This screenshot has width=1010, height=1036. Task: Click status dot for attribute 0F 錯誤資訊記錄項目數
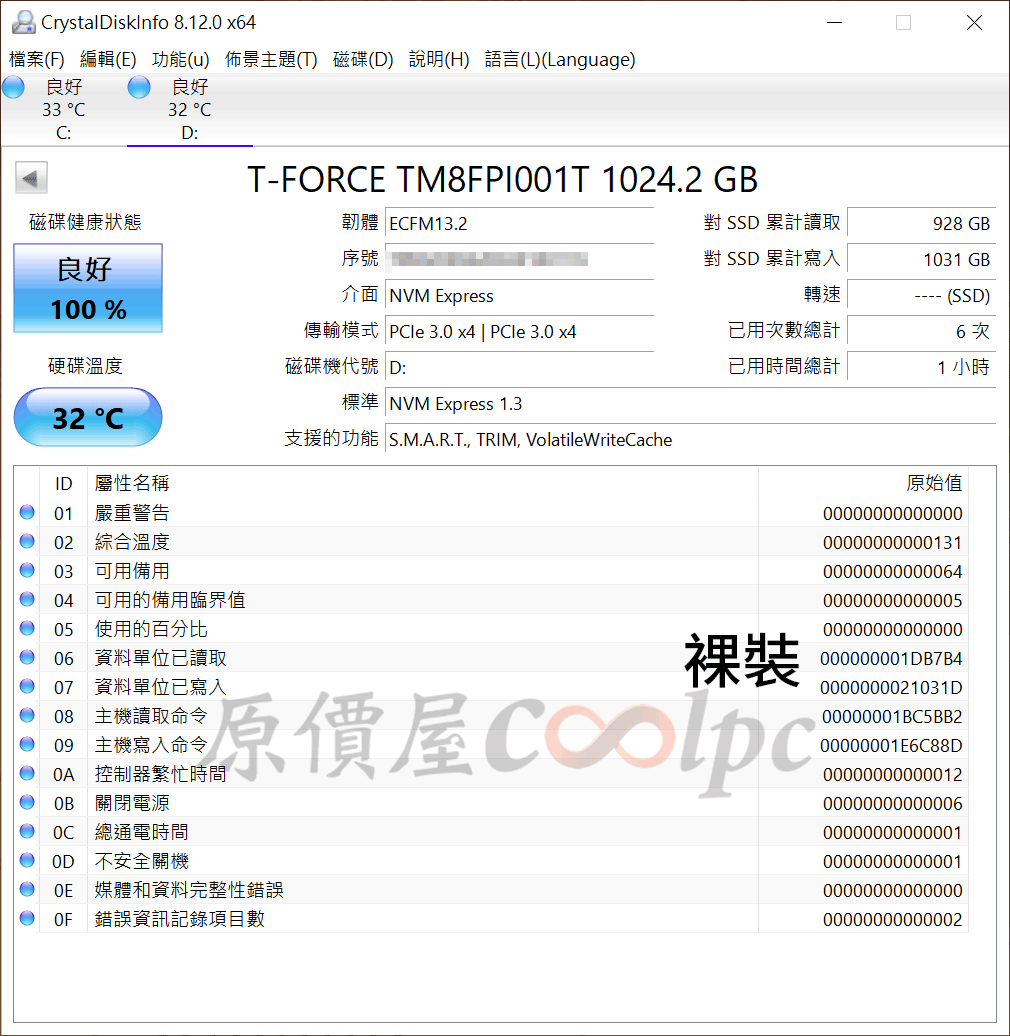(27, 918)
